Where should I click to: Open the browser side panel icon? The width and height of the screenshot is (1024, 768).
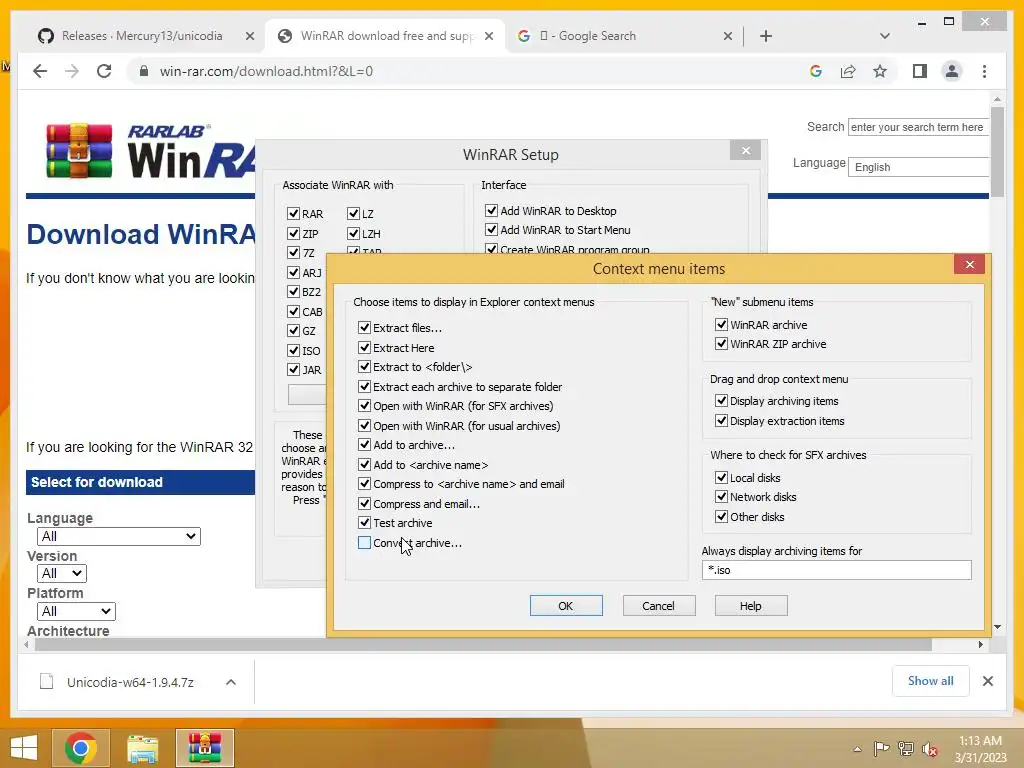click(x=920, y=71)
